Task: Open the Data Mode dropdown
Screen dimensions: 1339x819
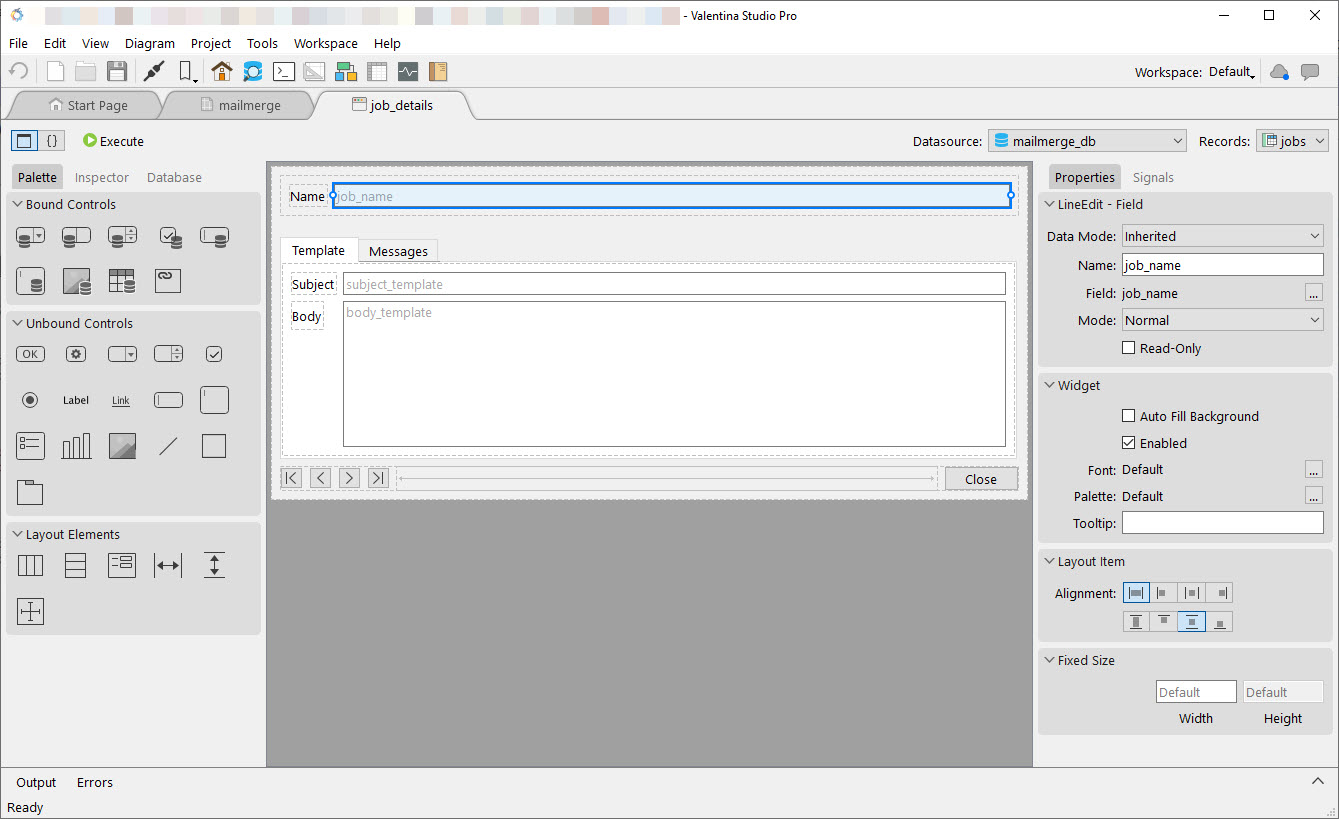Action: [1222, 236]
